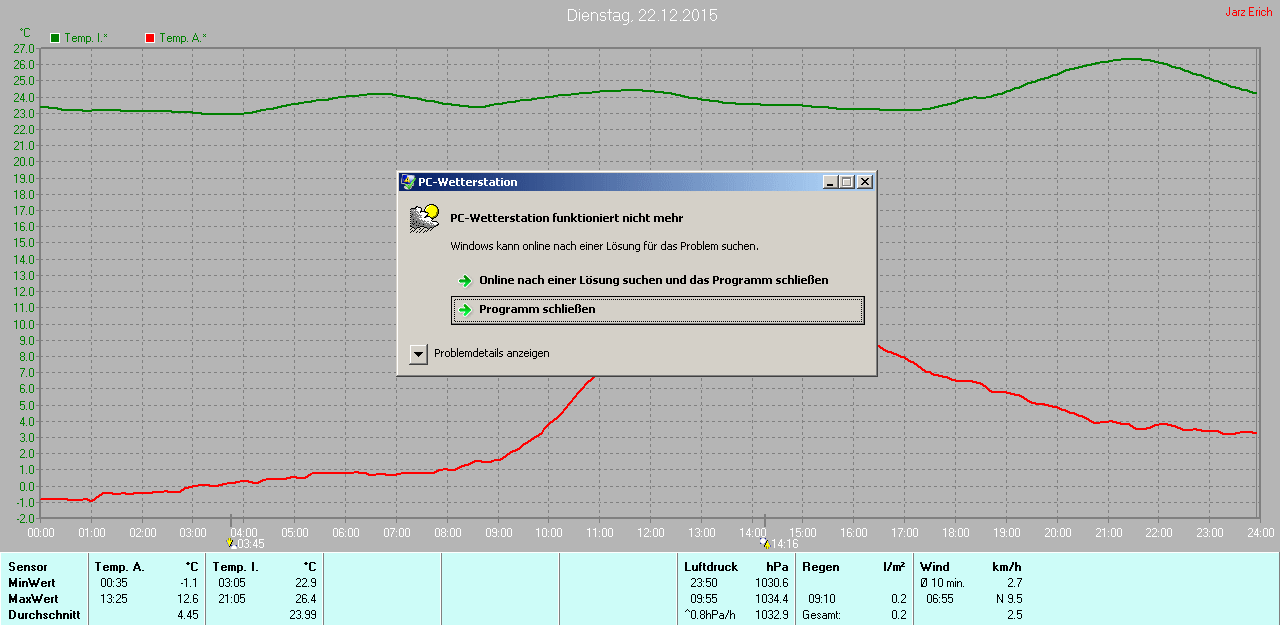The height and width of the screenshot is (625, 1280).
Task: Click the Regen column header
Action: 821,567
